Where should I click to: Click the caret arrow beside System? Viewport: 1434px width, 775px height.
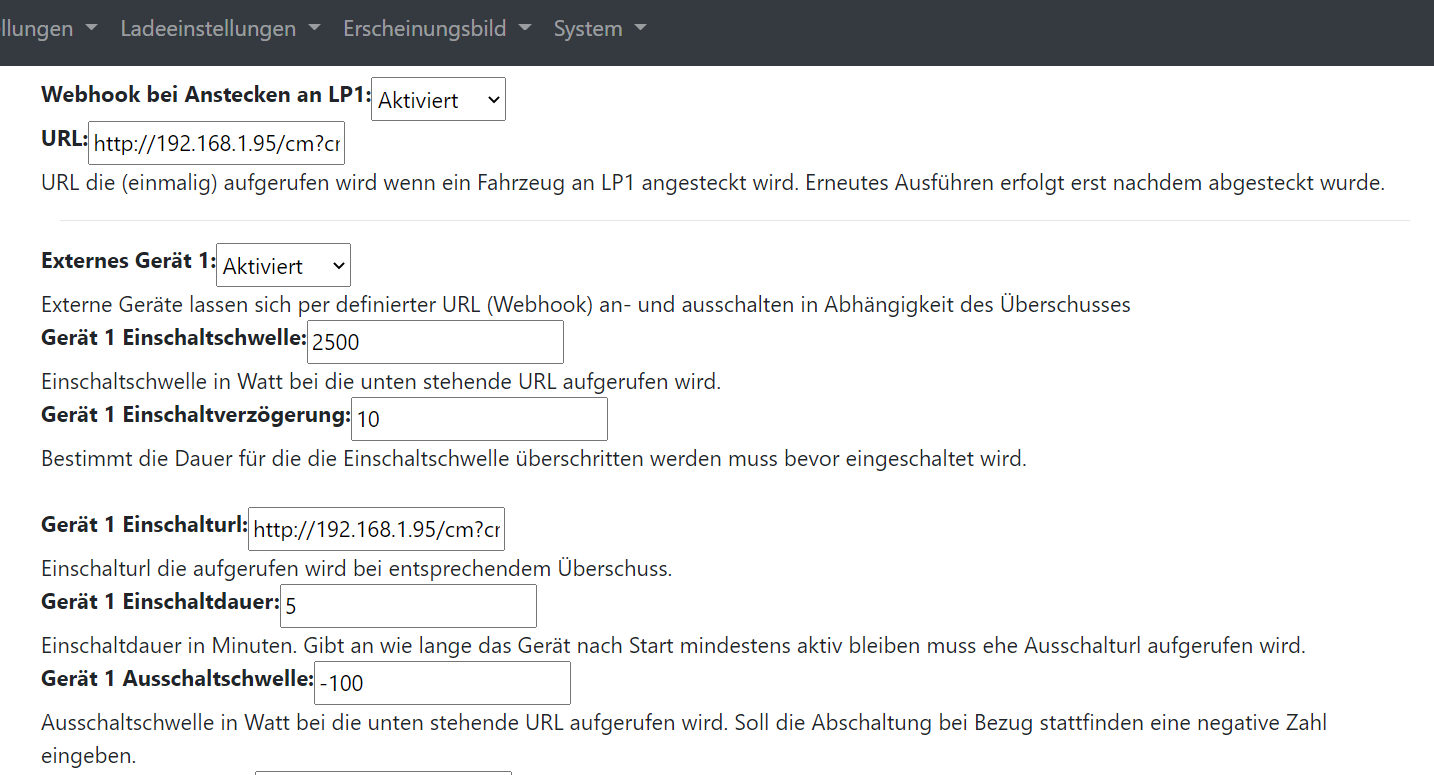[640, 29]
